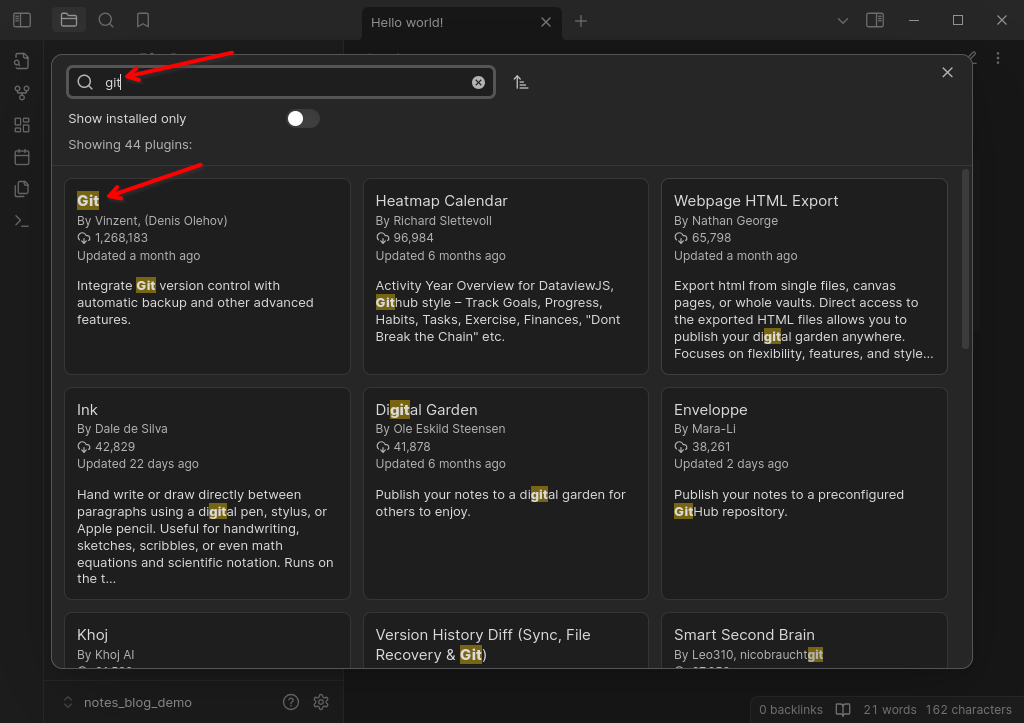Image resolution: width=1024 pixels, height=723 pixels.
Task: Open command palette terminal icon
Action: click(x=22, y=221)
